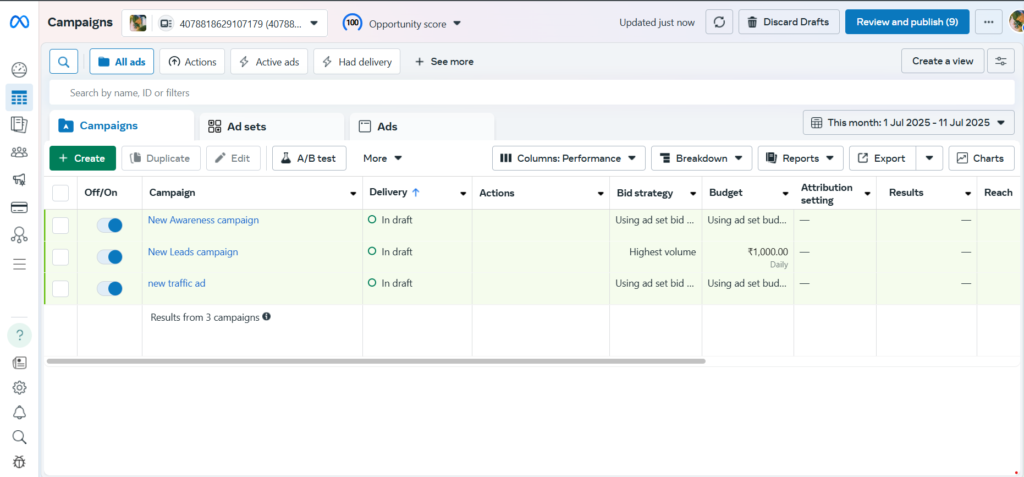Open the Help question mark icon

click(x=19, y=335)
